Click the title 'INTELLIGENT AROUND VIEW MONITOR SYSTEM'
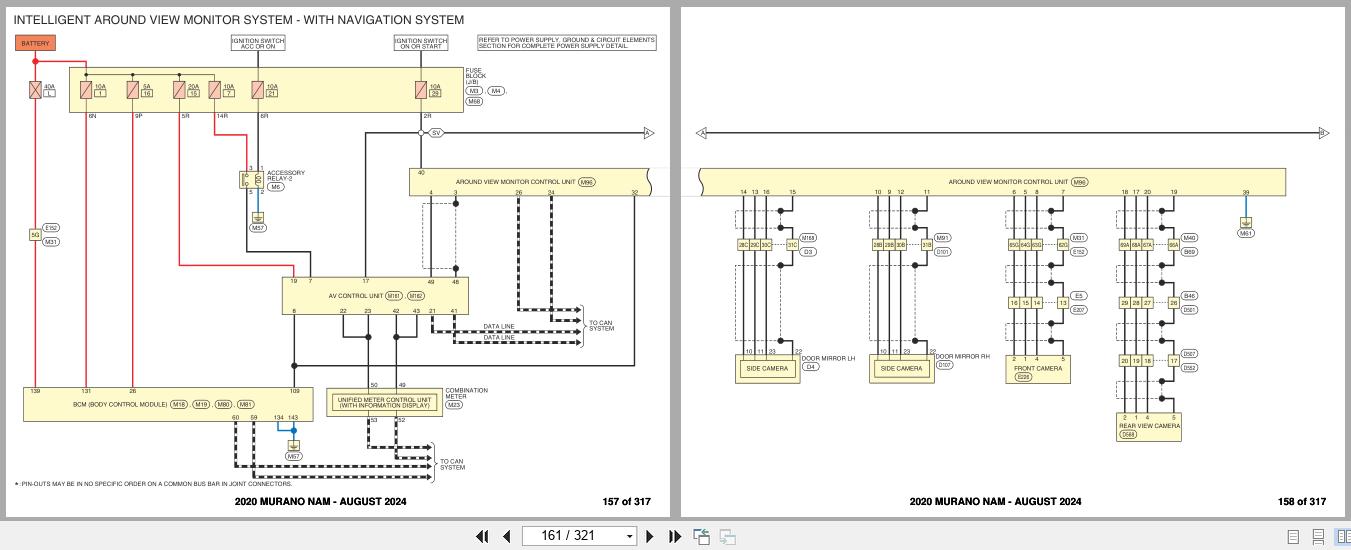The height and width of the screenshot is (550, 1351). pyautogui.click(x=238, y=20)
